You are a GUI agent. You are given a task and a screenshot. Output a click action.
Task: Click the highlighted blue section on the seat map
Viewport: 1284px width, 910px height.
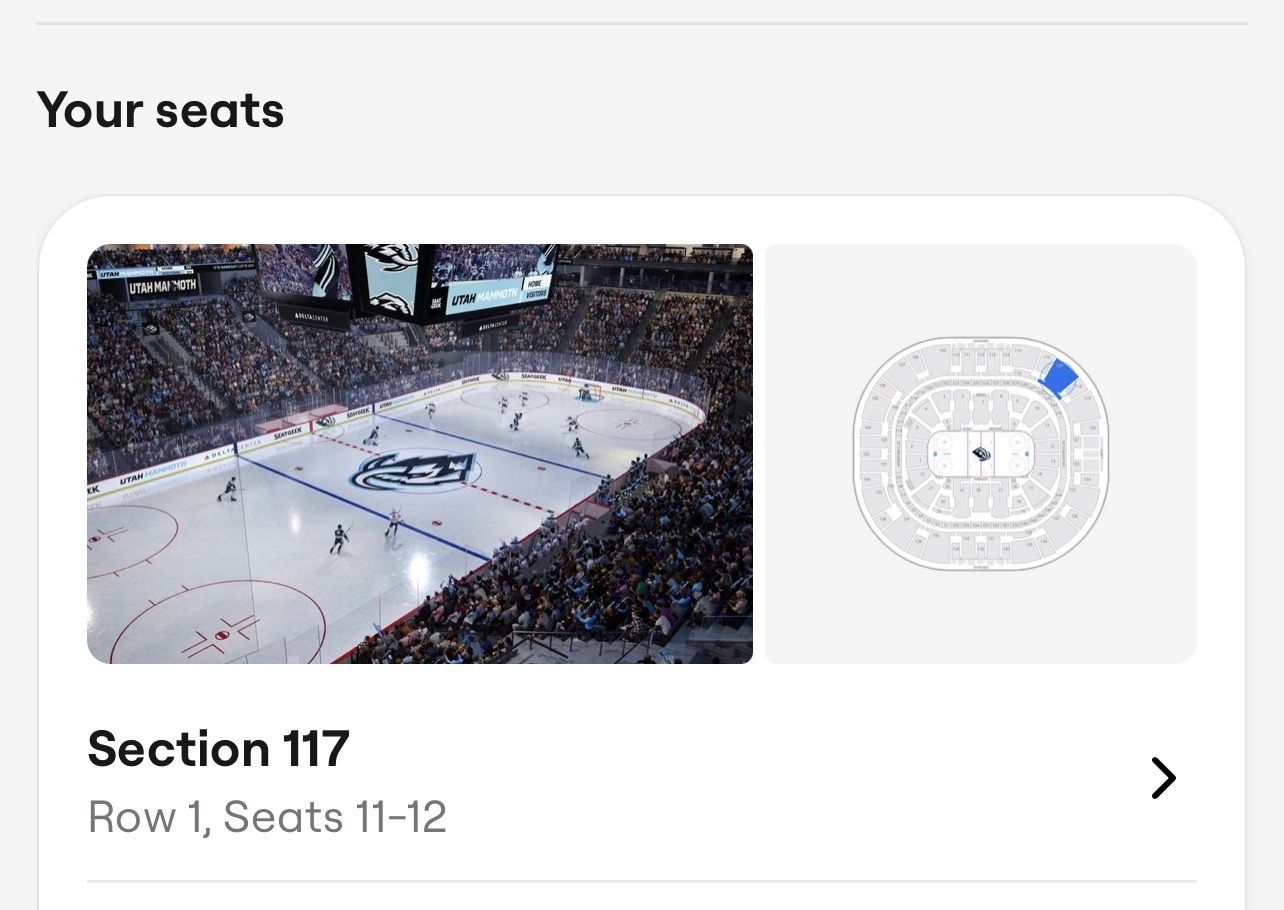tap(1059, 378)
